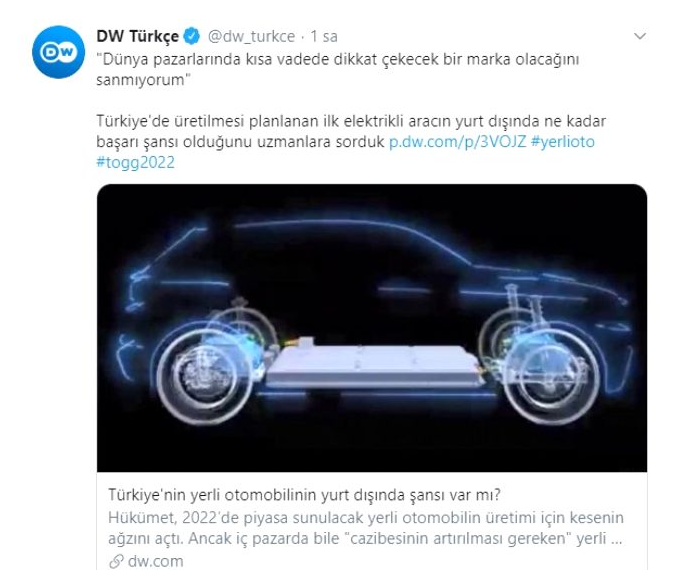Visit the dw.com source domain
The image size is (681, 586).
coord(155,562)
